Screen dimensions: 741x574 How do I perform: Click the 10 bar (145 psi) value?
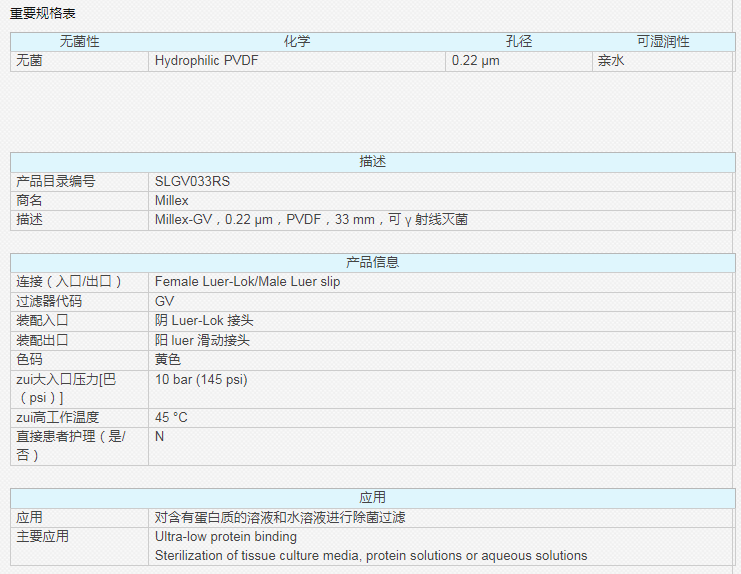201,379
